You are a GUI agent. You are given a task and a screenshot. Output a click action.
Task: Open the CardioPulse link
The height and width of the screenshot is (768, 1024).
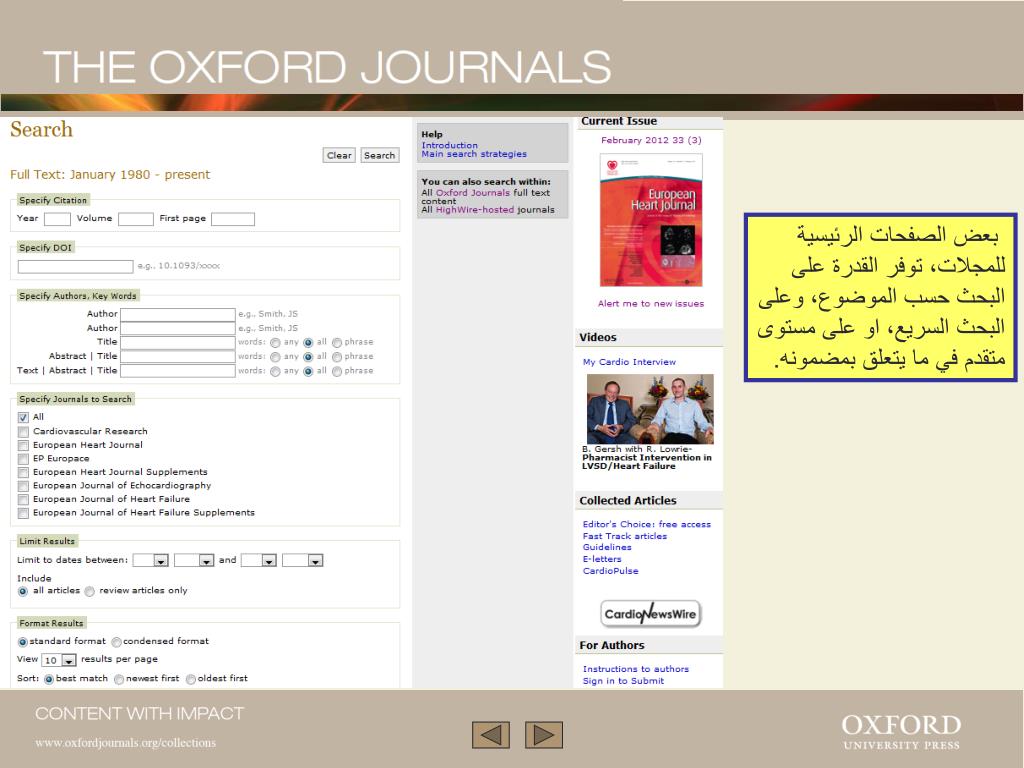(x=611, y=571)
